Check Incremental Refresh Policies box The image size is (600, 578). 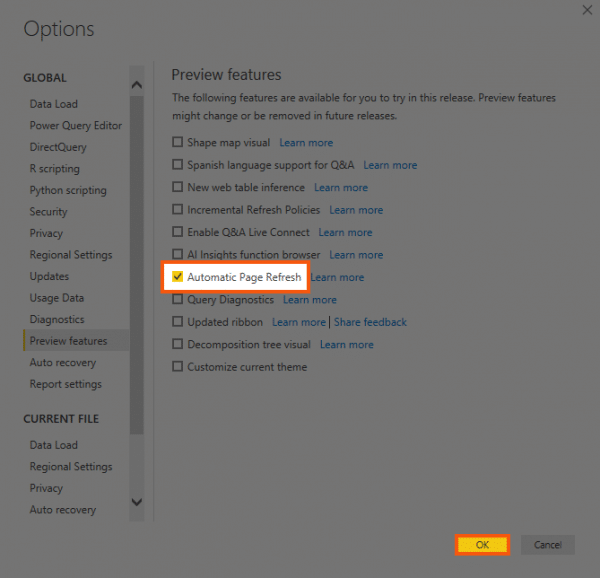point(177,210)
